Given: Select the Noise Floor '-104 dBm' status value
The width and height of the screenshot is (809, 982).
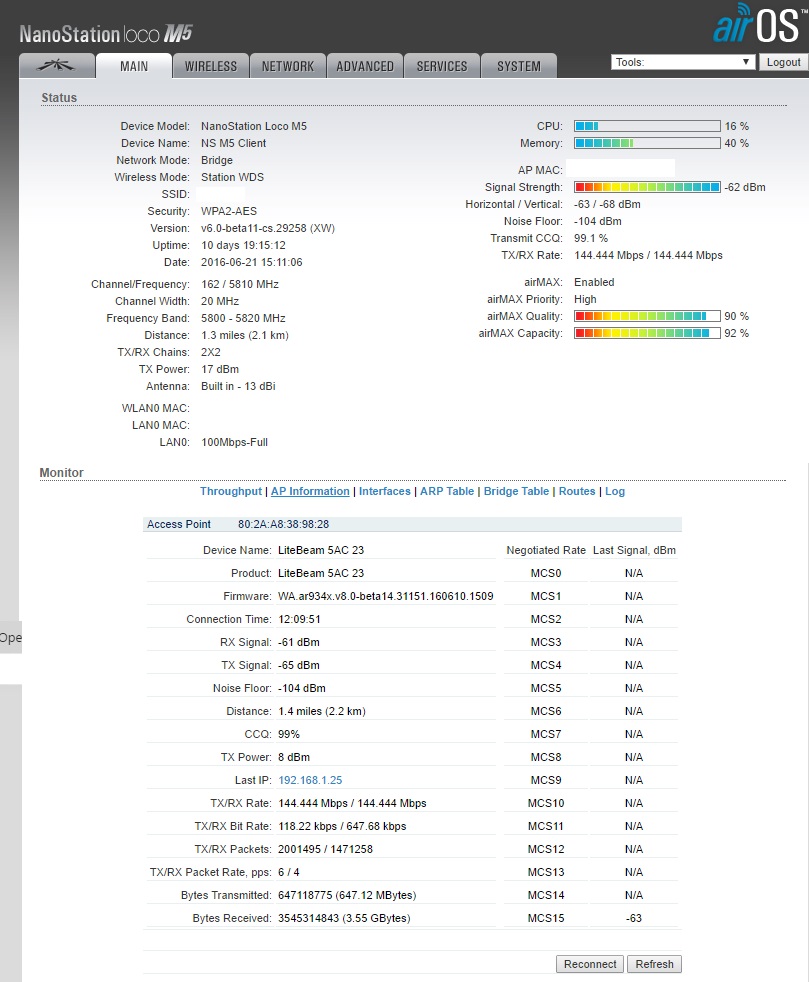Looking at the screenshot, I should coord(598,221).
